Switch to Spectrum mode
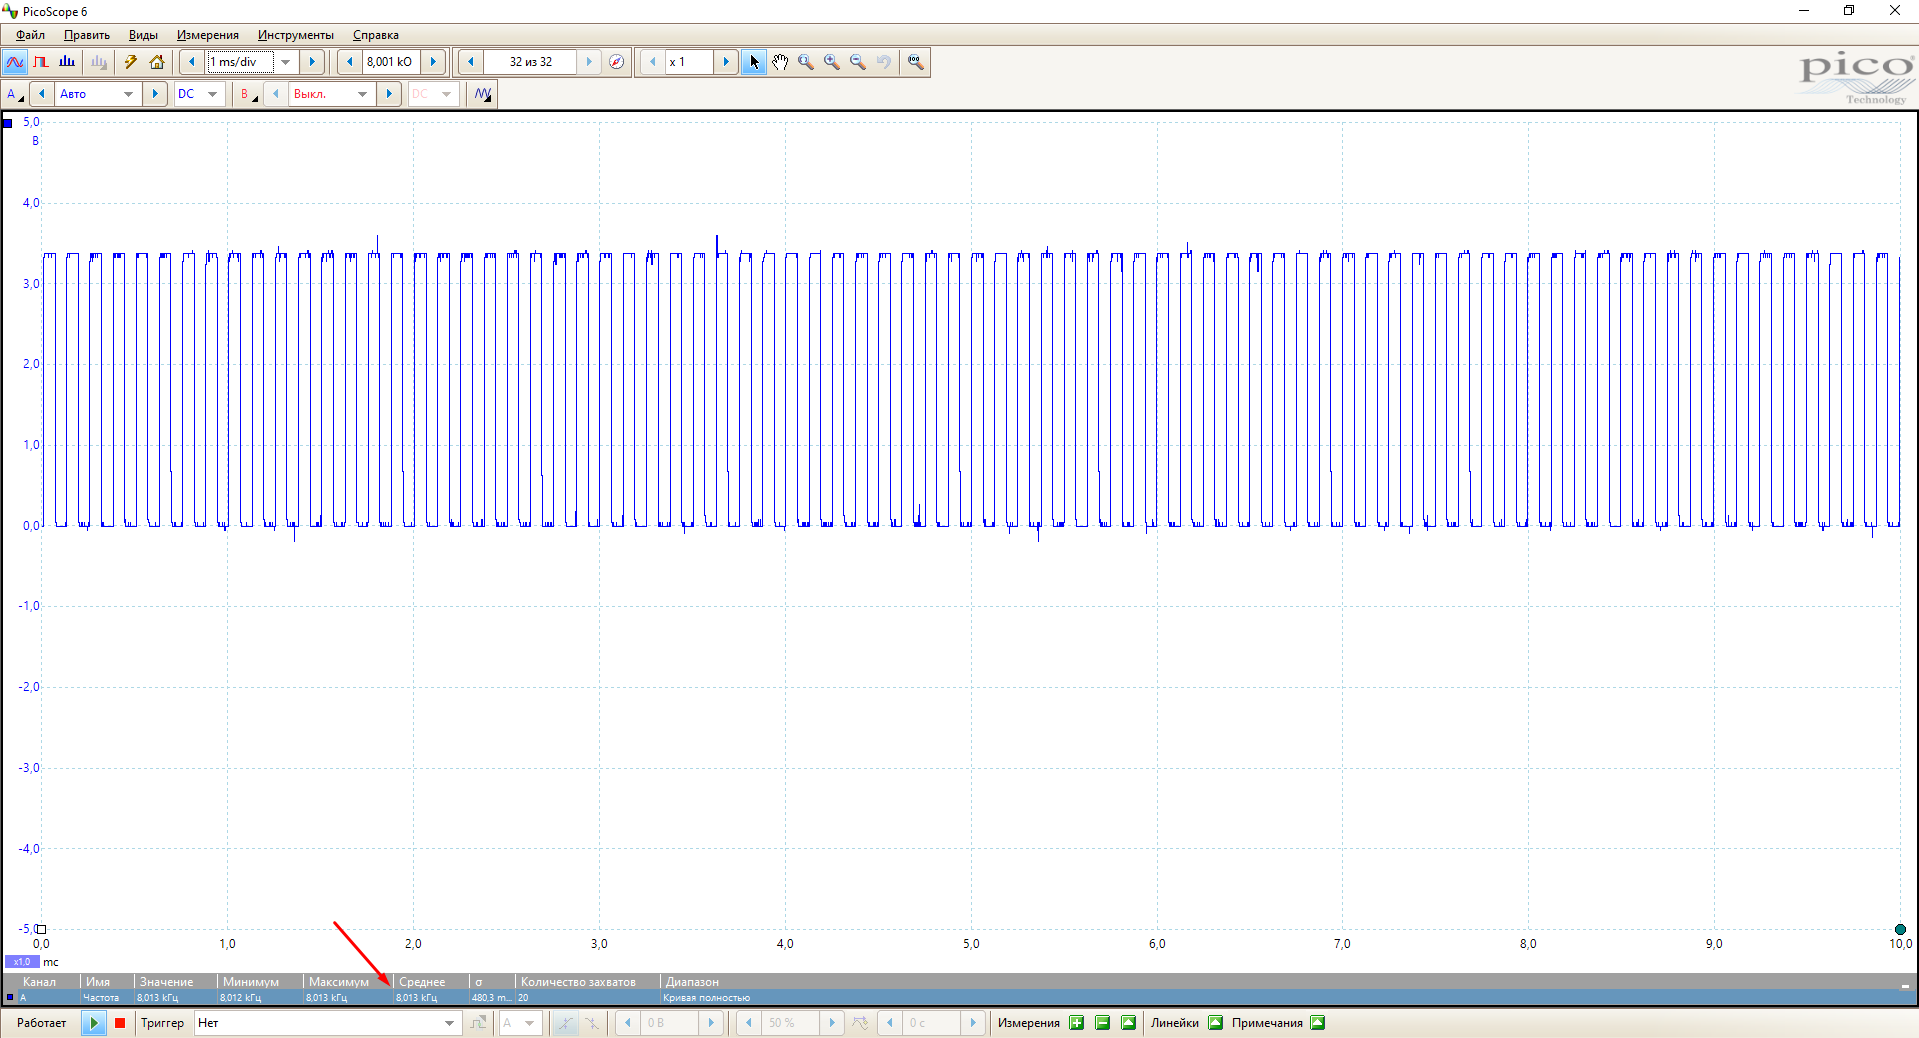Screen dimensions: 1919x1038 [x=67, y=62]
